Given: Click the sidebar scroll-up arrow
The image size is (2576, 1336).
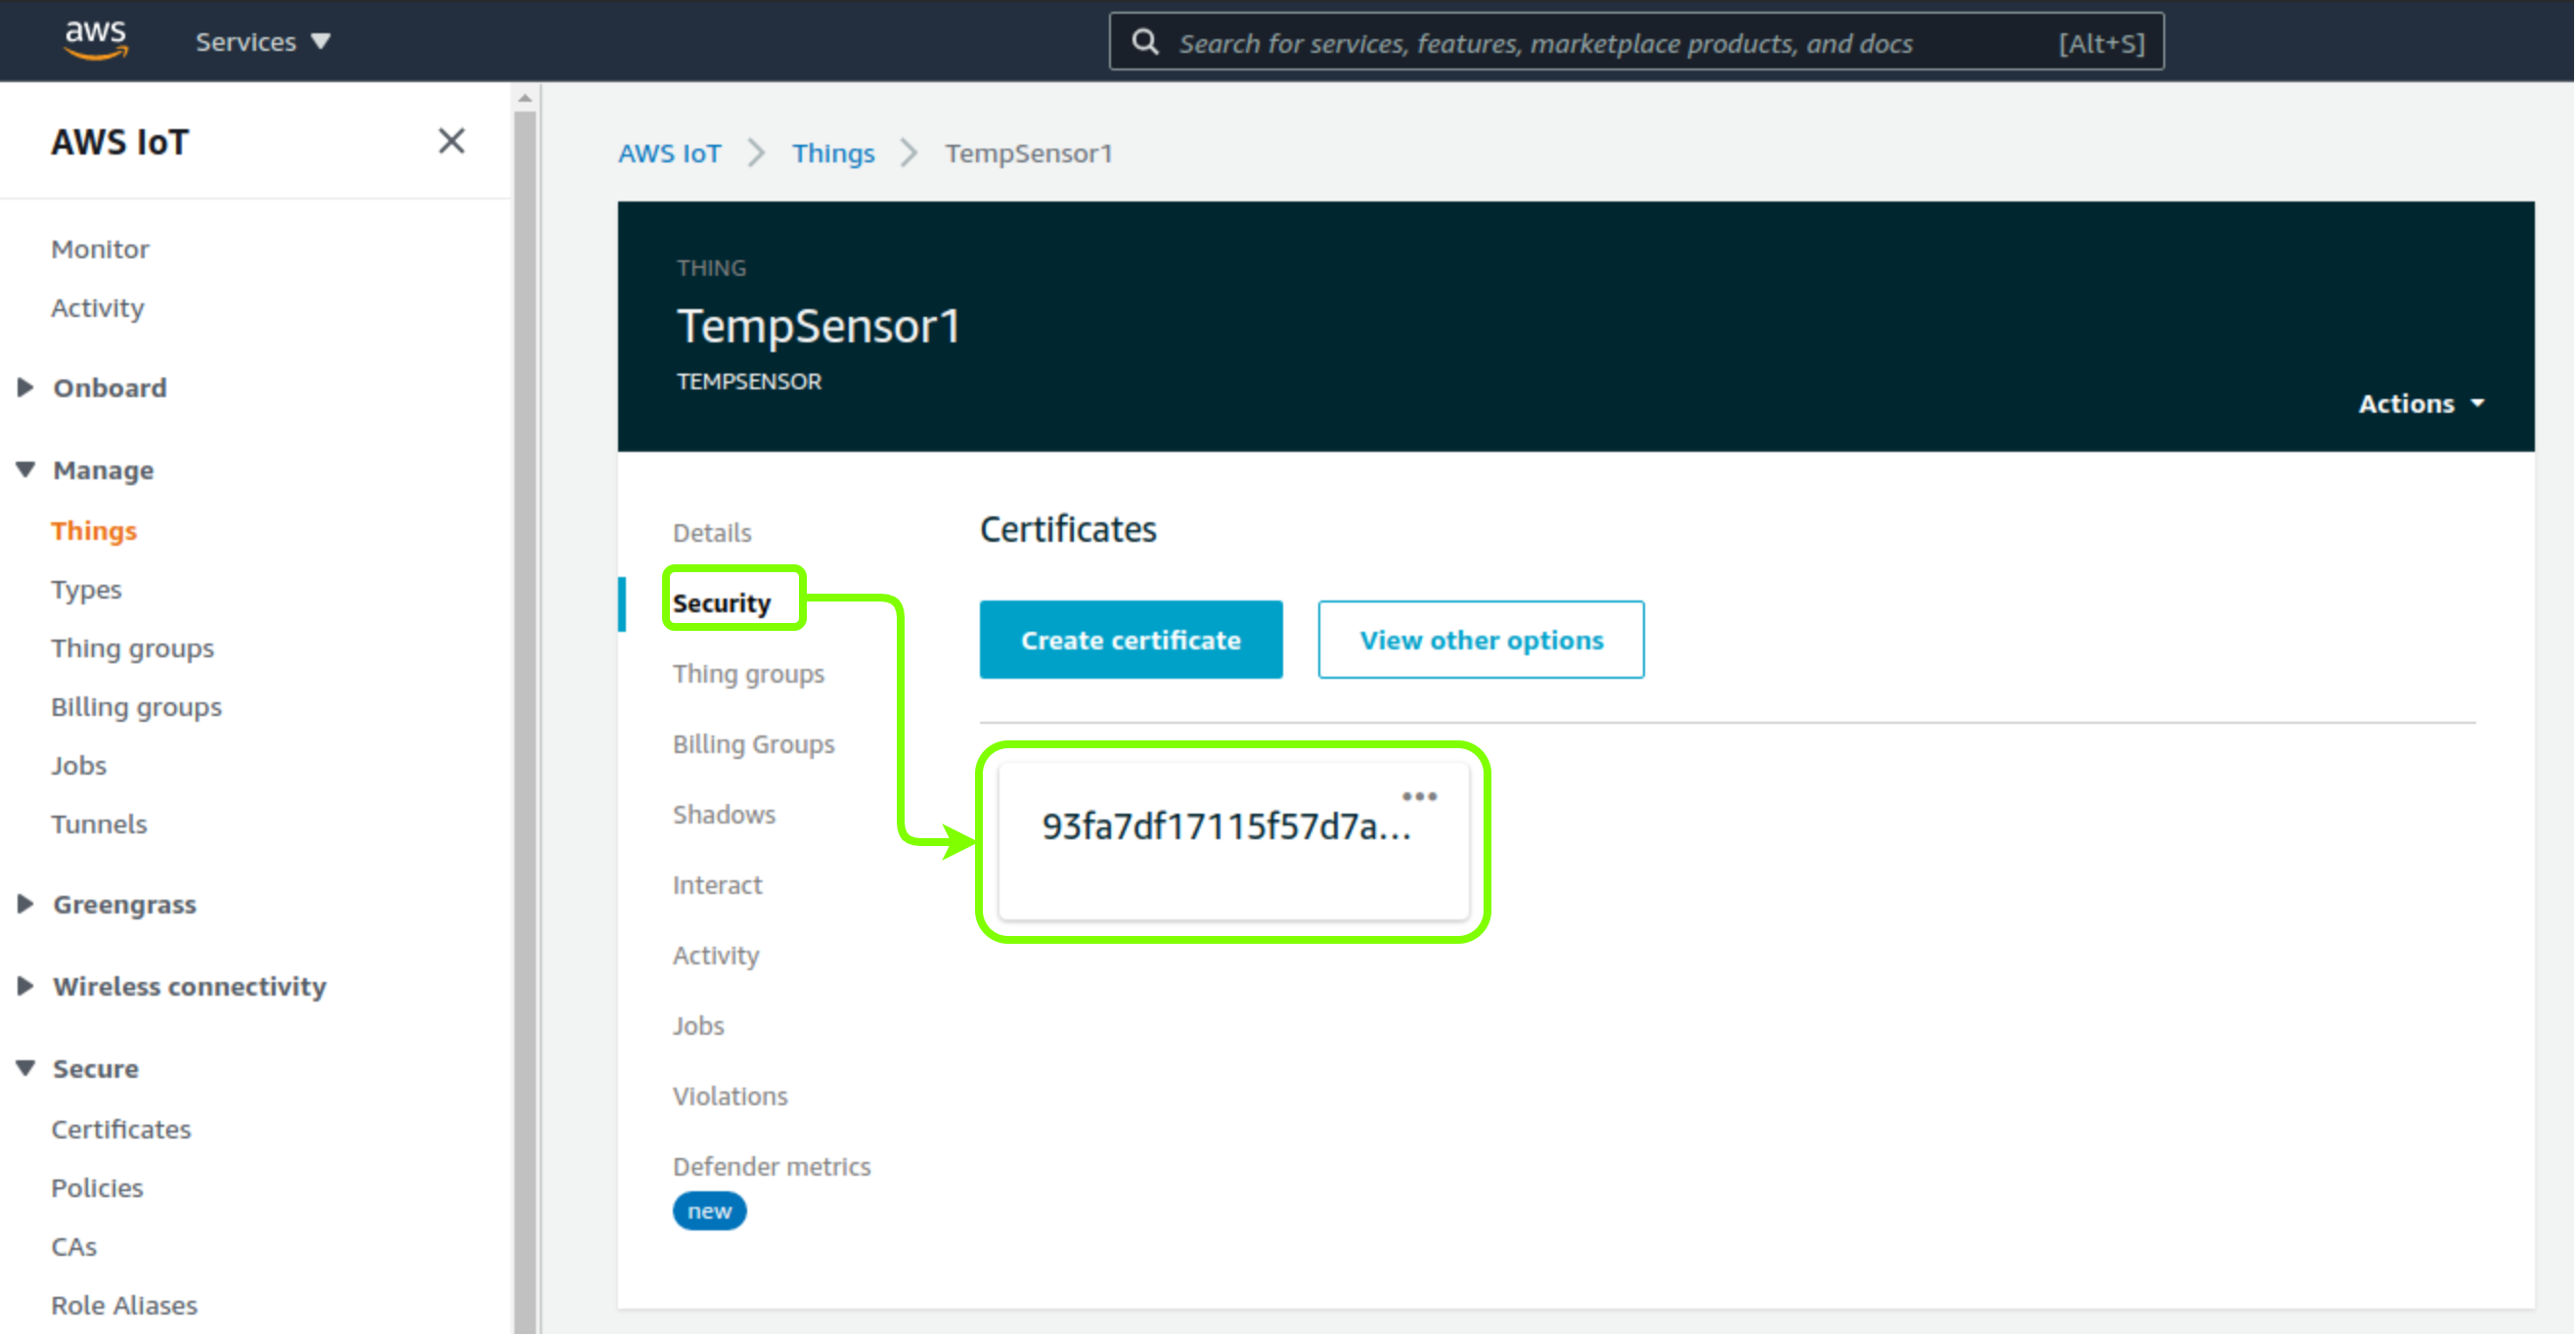Looking at the screenshot, I should point(525,99).
